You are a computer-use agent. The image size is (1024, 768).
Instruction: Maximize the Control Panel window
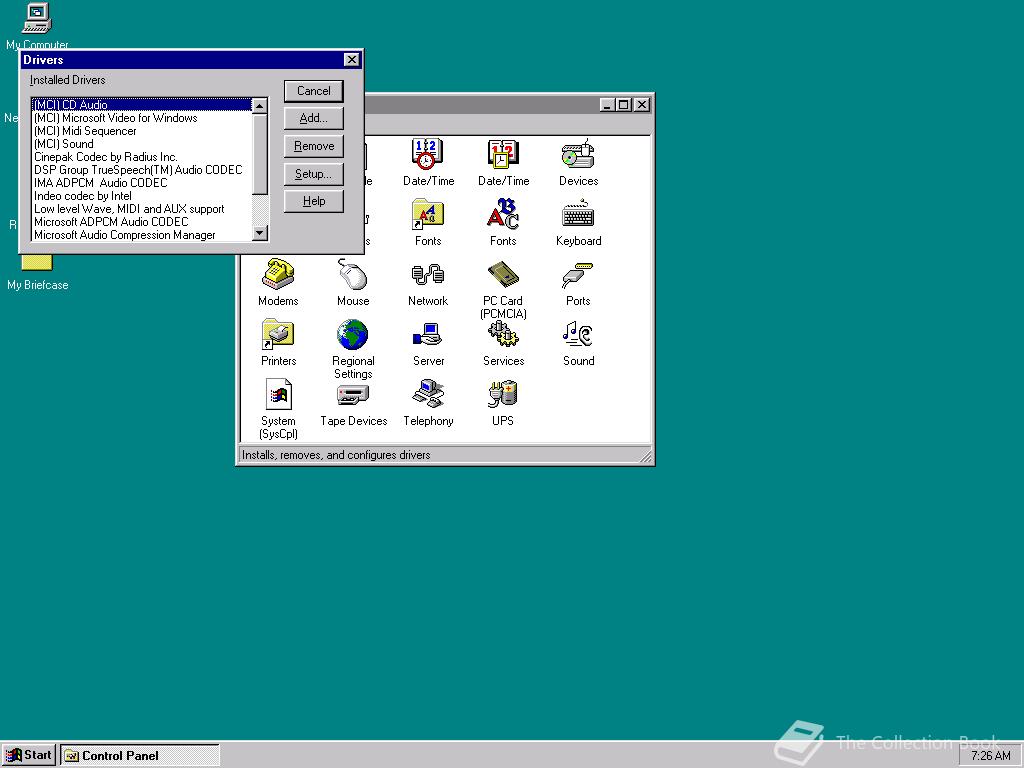624,104
